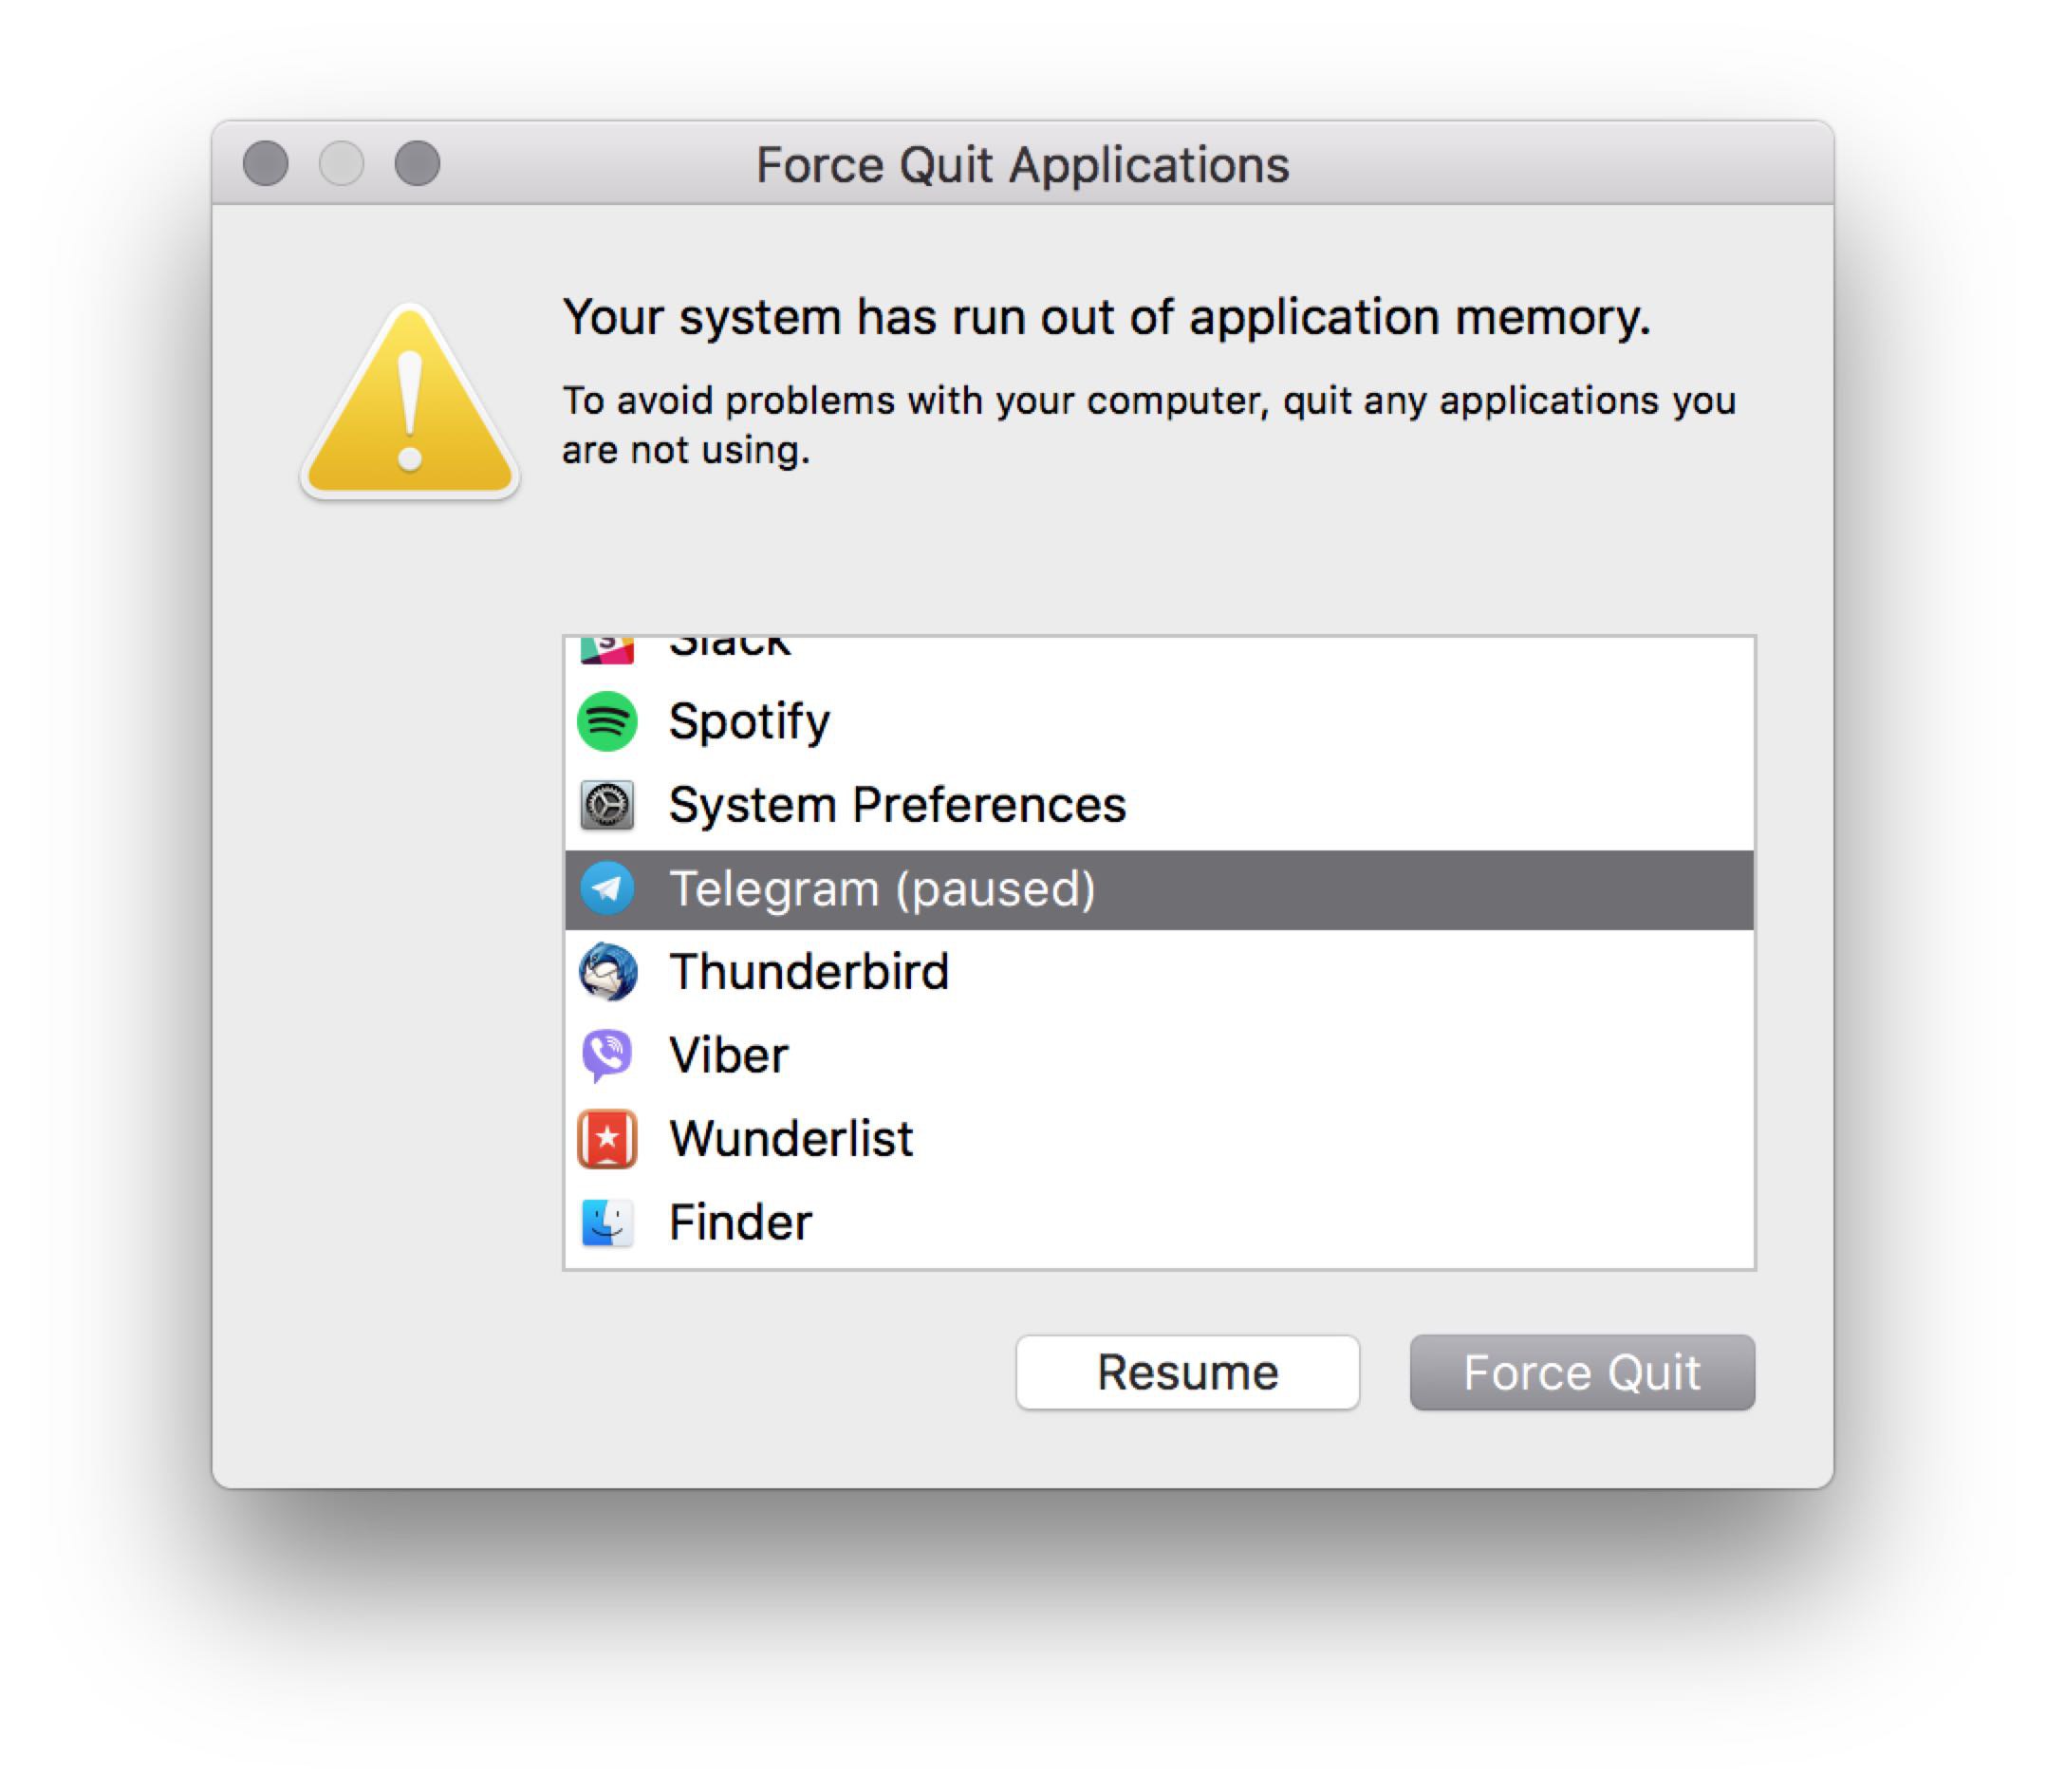Viewport: 2046px width, 1792px height.
Task: Click the Spotify app icon
Action: (x=607, y=721)
